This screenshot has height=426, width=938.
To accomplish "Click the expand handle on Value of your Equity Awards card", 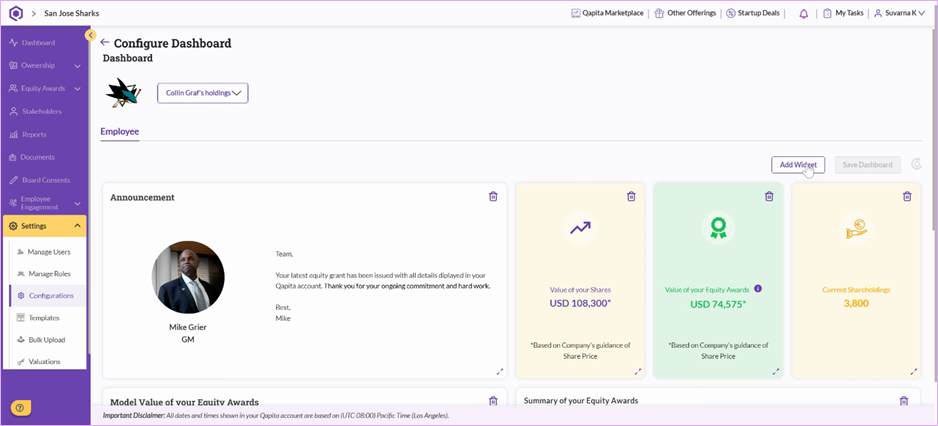I will [776, 372].
